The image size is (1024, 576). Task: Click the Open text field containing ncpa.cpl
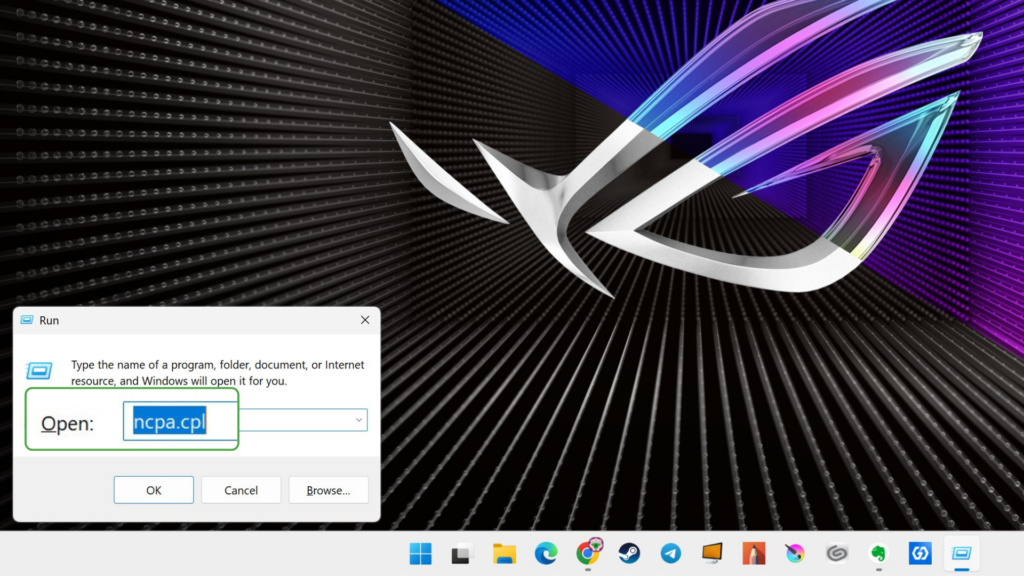tap(245, 421)
